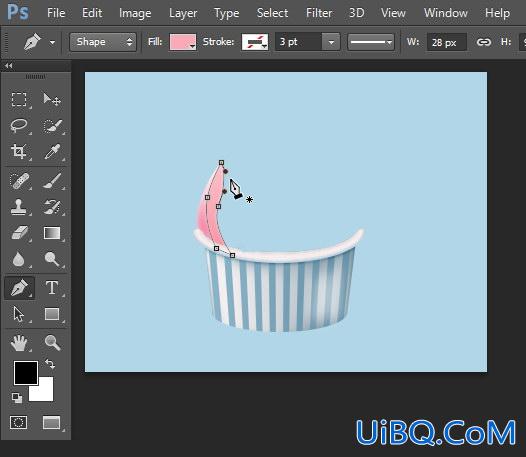The height and width of the screenshot is (457, 526).
Task: Select the Hand tool
Action: click(x=19, y=343)
